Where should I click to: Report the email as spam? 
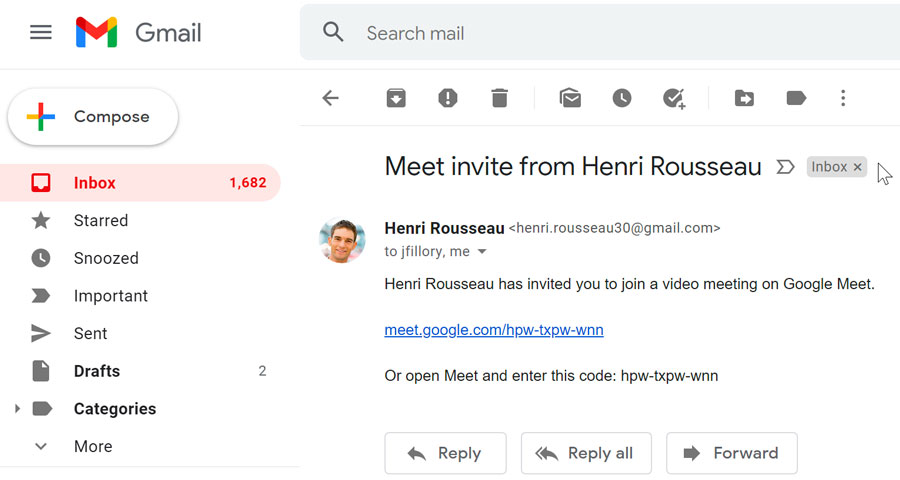[x=448, y=98]
